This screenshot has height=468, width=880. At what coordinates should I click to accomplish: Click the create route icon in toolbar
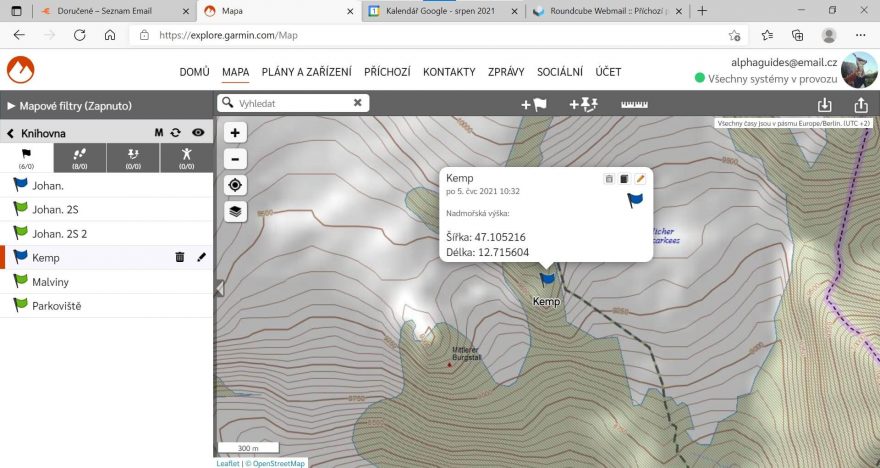pyautogui.click(x=582, y=104)
